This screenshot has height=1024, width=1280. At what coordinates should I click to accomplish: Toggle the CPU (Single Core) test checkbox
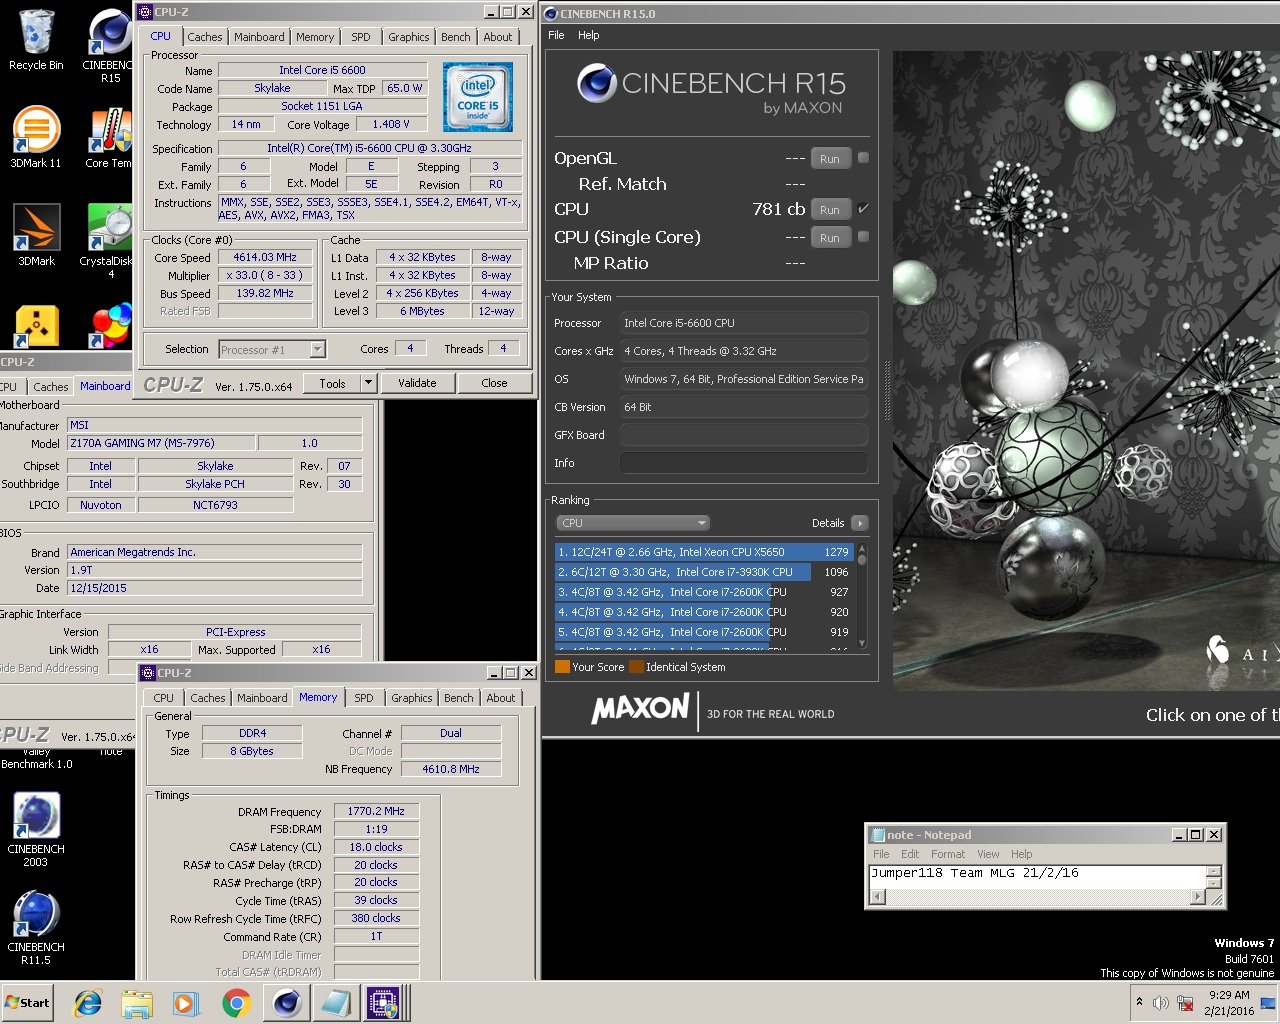[x=863, y=237]
